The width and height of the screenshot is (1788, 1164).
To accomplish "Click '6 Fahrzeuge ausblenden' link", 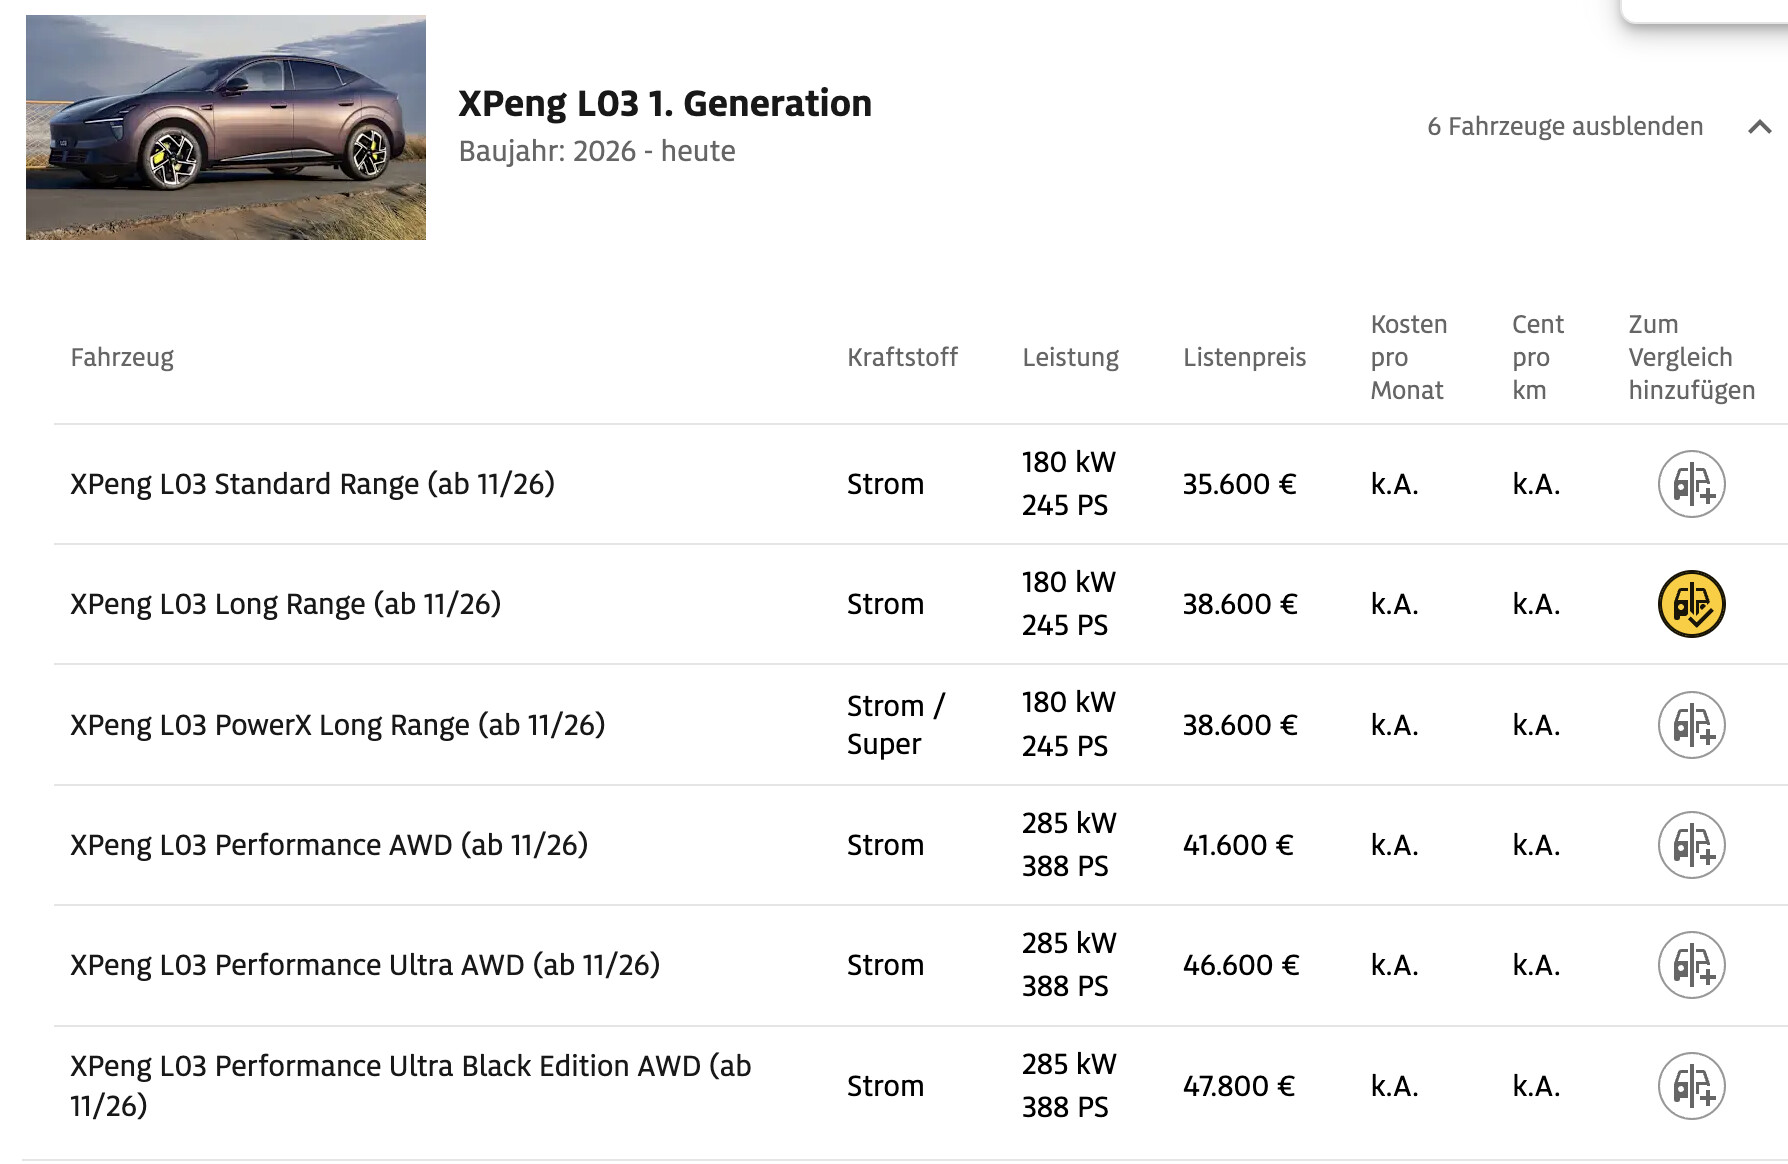I will coord(1565,126).
